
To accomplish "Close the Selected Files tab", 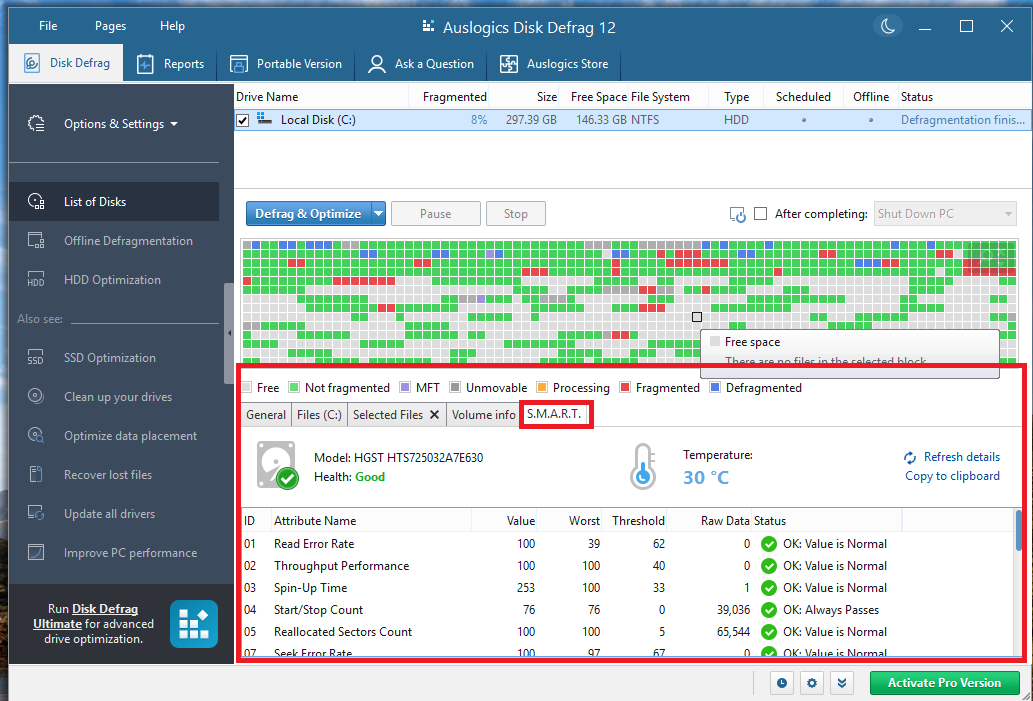I will (x=434, y=414).
